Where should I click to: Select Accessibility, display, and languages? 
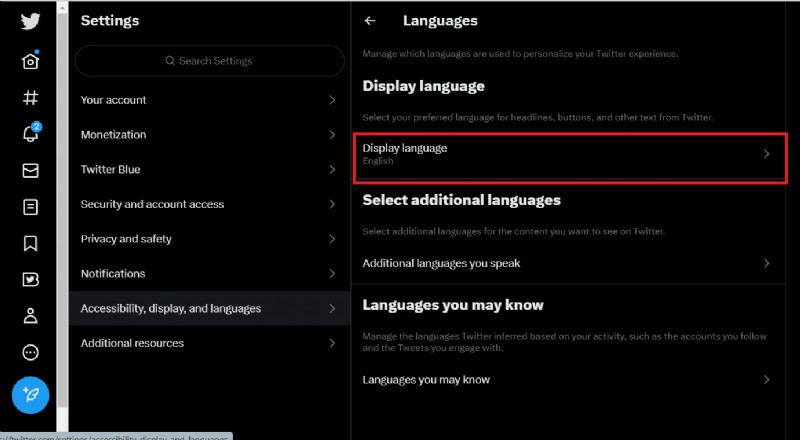pyautogui.click(x=210, y=308)
